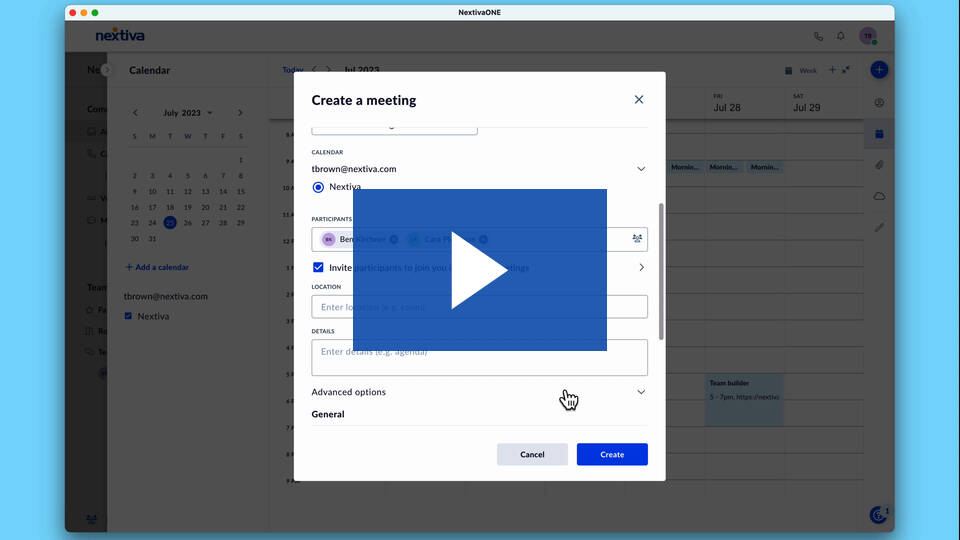Click the Details agenda text box
The image size is (960, 540).
(x=479, y=358)
